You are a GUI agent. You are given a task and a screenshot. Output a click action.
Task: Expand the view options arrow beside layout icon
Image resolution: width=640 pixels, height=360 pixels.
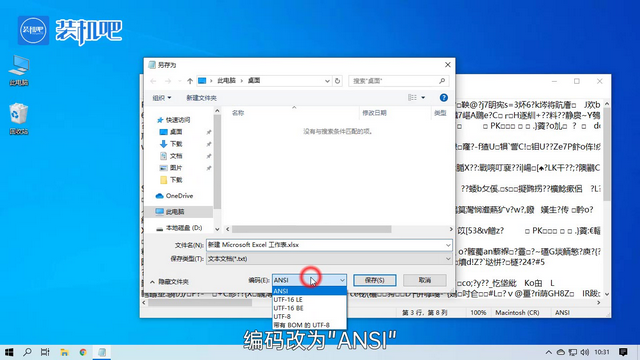423,98
